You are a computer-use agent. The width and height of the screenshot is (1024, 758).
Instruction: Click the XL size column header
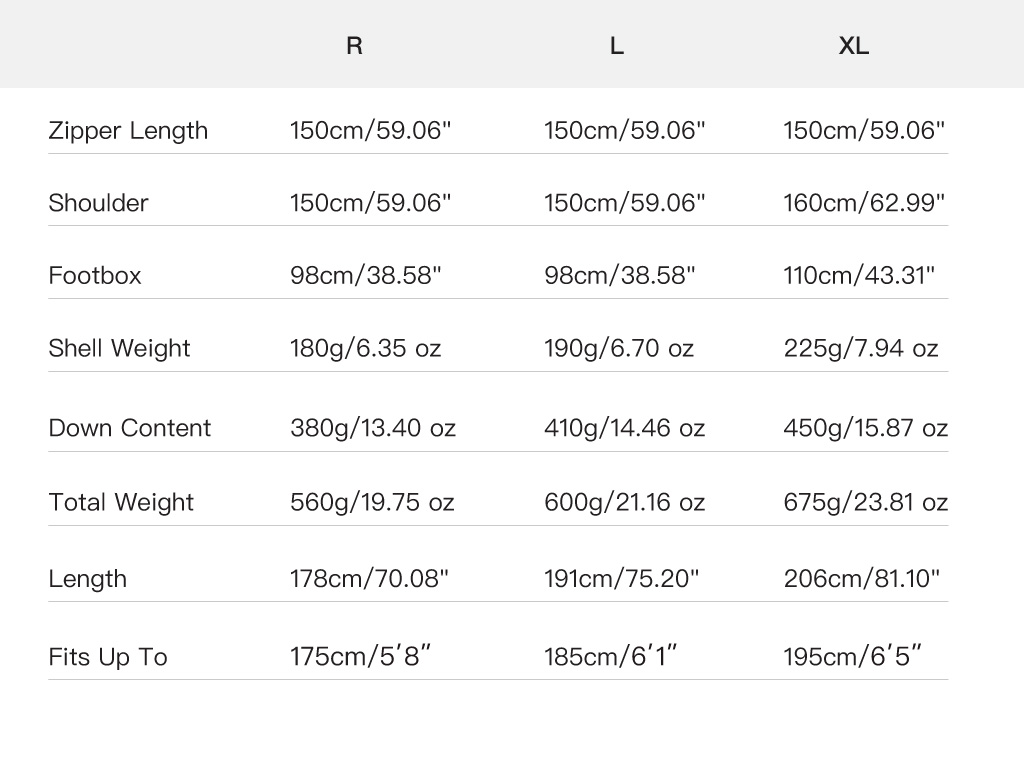coord(854,46)
